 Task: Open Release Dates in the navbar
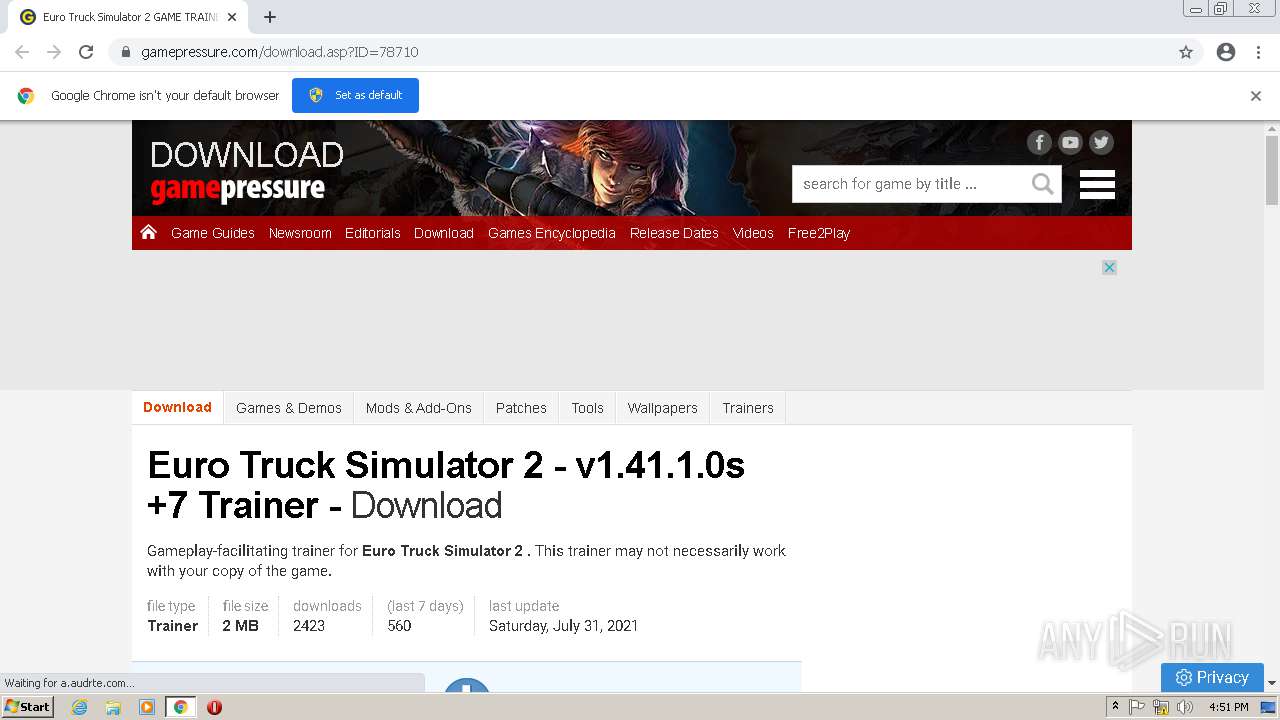pos(674,233)
